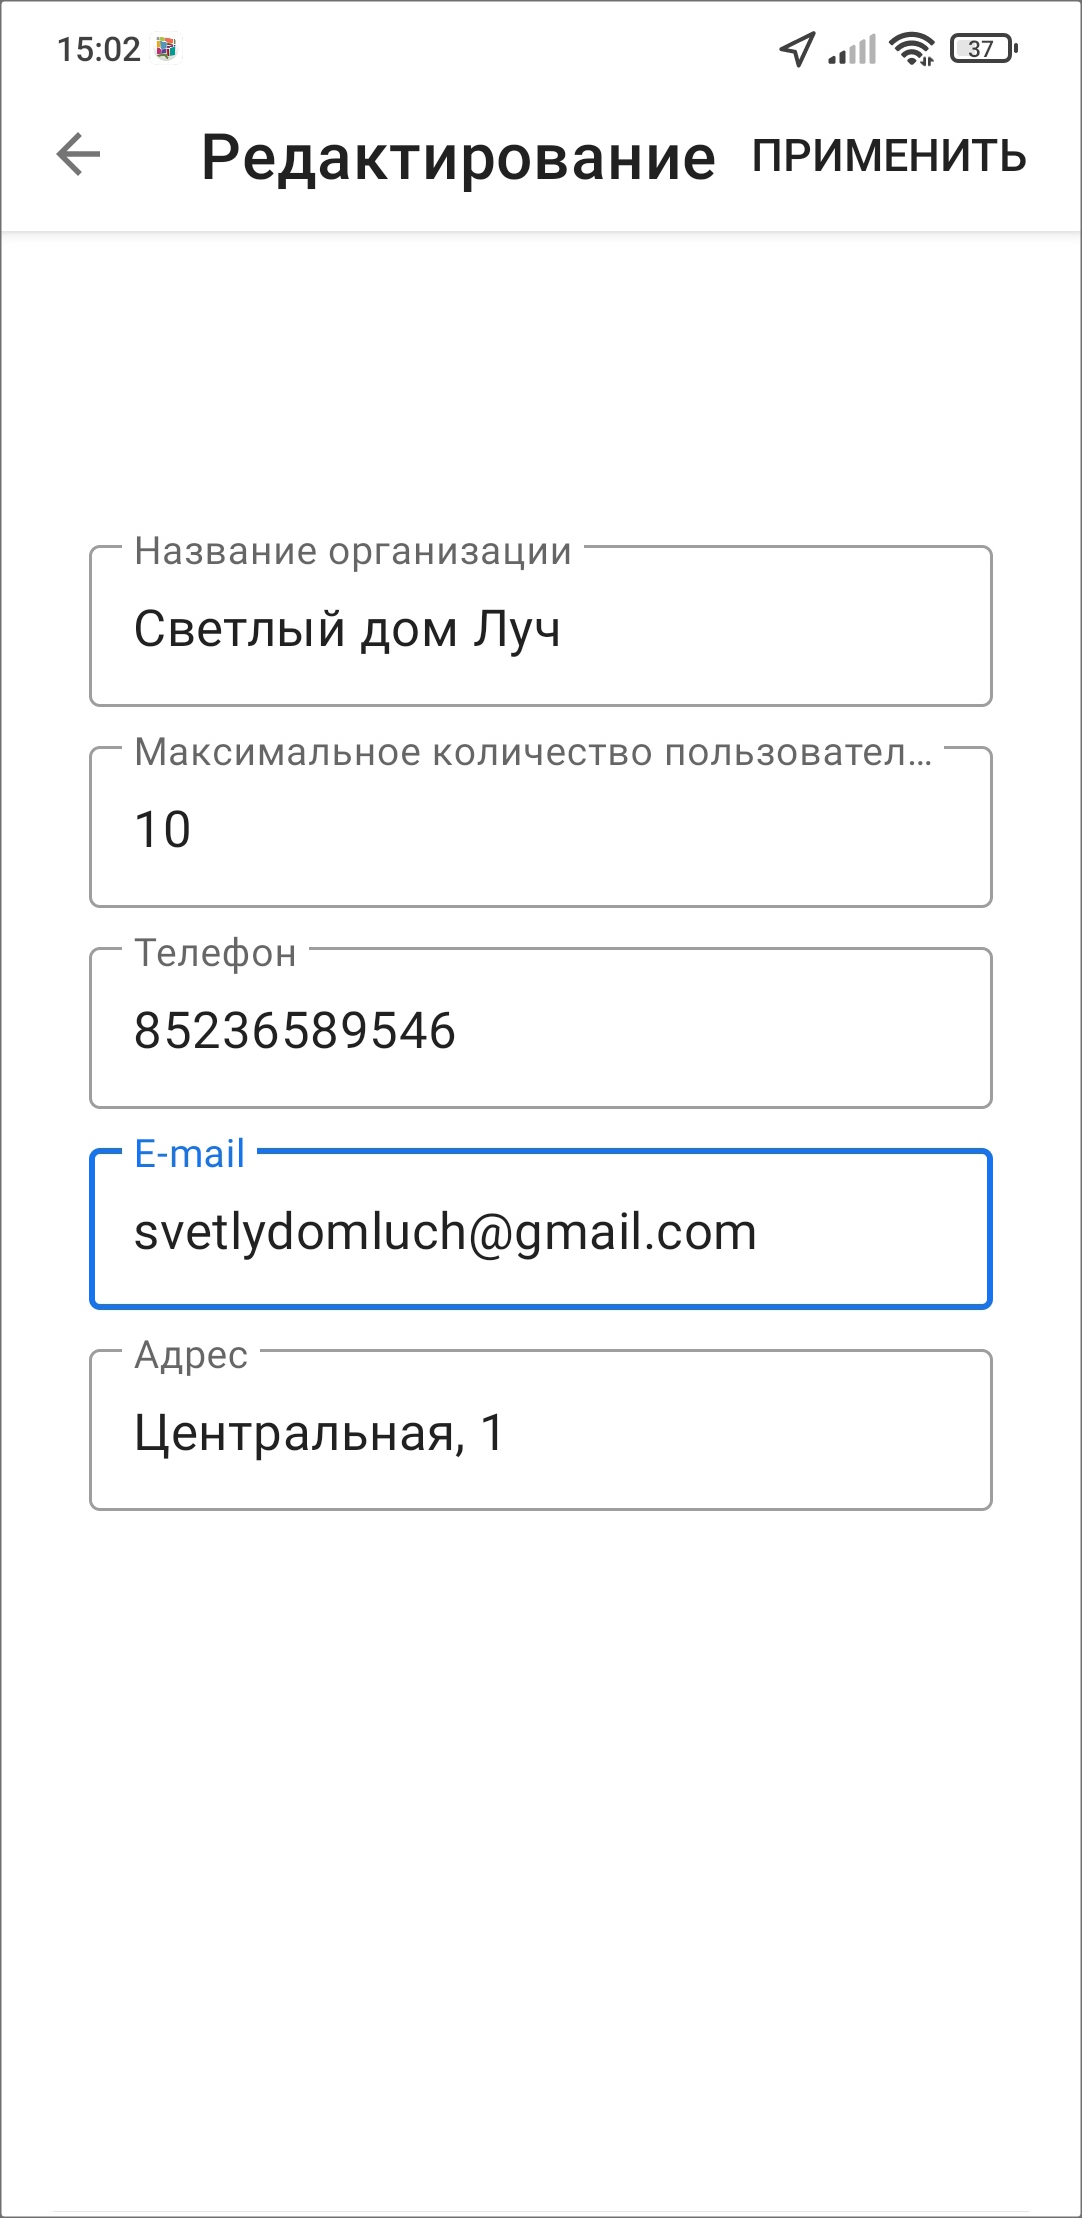The width and height of the screenshot is (1082, 2218).
Task: Tap the Телефон field label
Action: click(215, 953)
